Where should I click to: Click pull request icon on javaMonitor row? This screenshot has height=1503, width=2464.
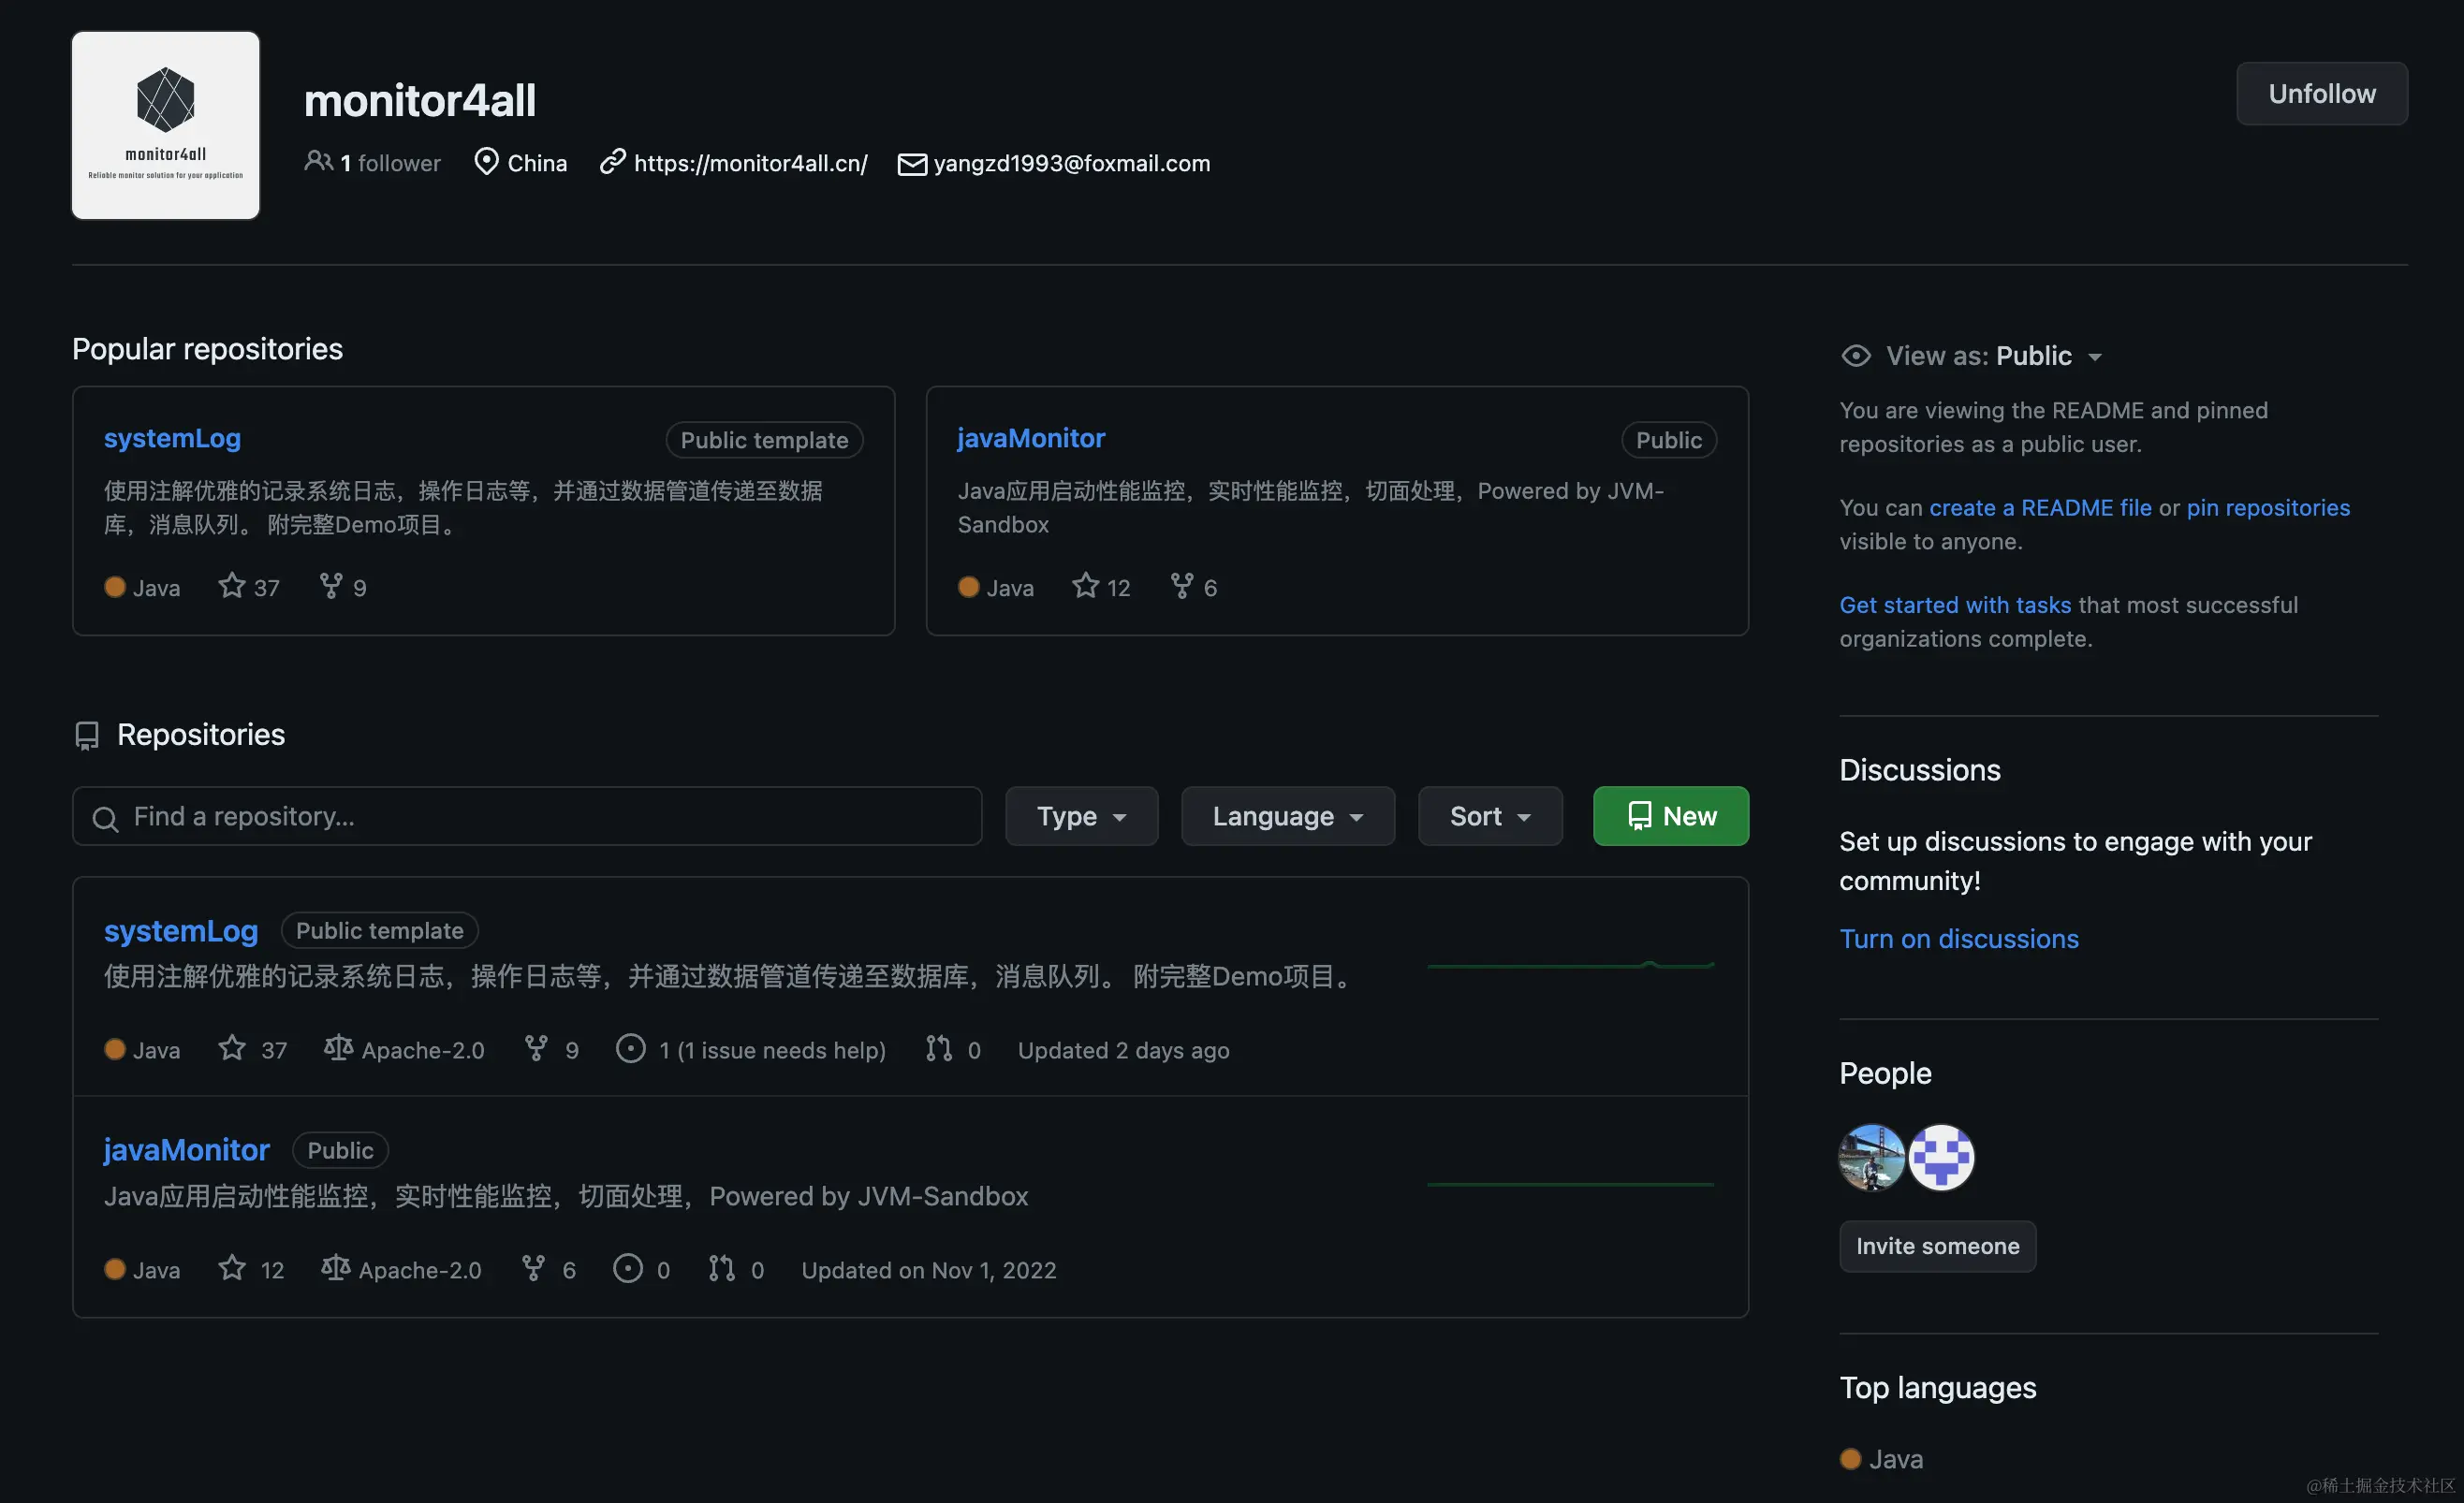[x=722, y=1268]
